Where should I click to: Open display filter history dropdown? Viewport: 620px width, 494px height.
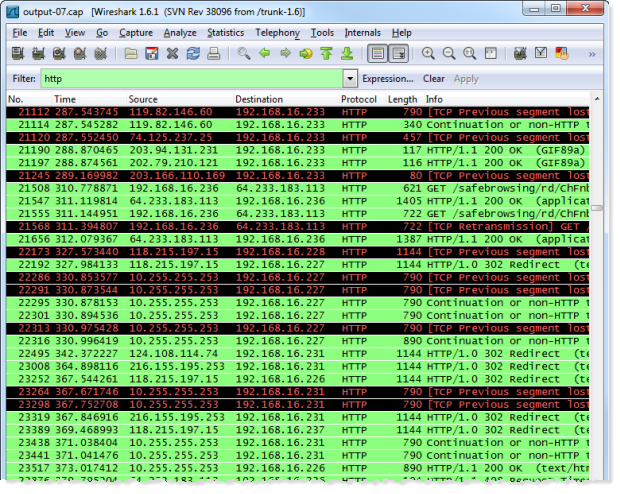coord(350,79)
